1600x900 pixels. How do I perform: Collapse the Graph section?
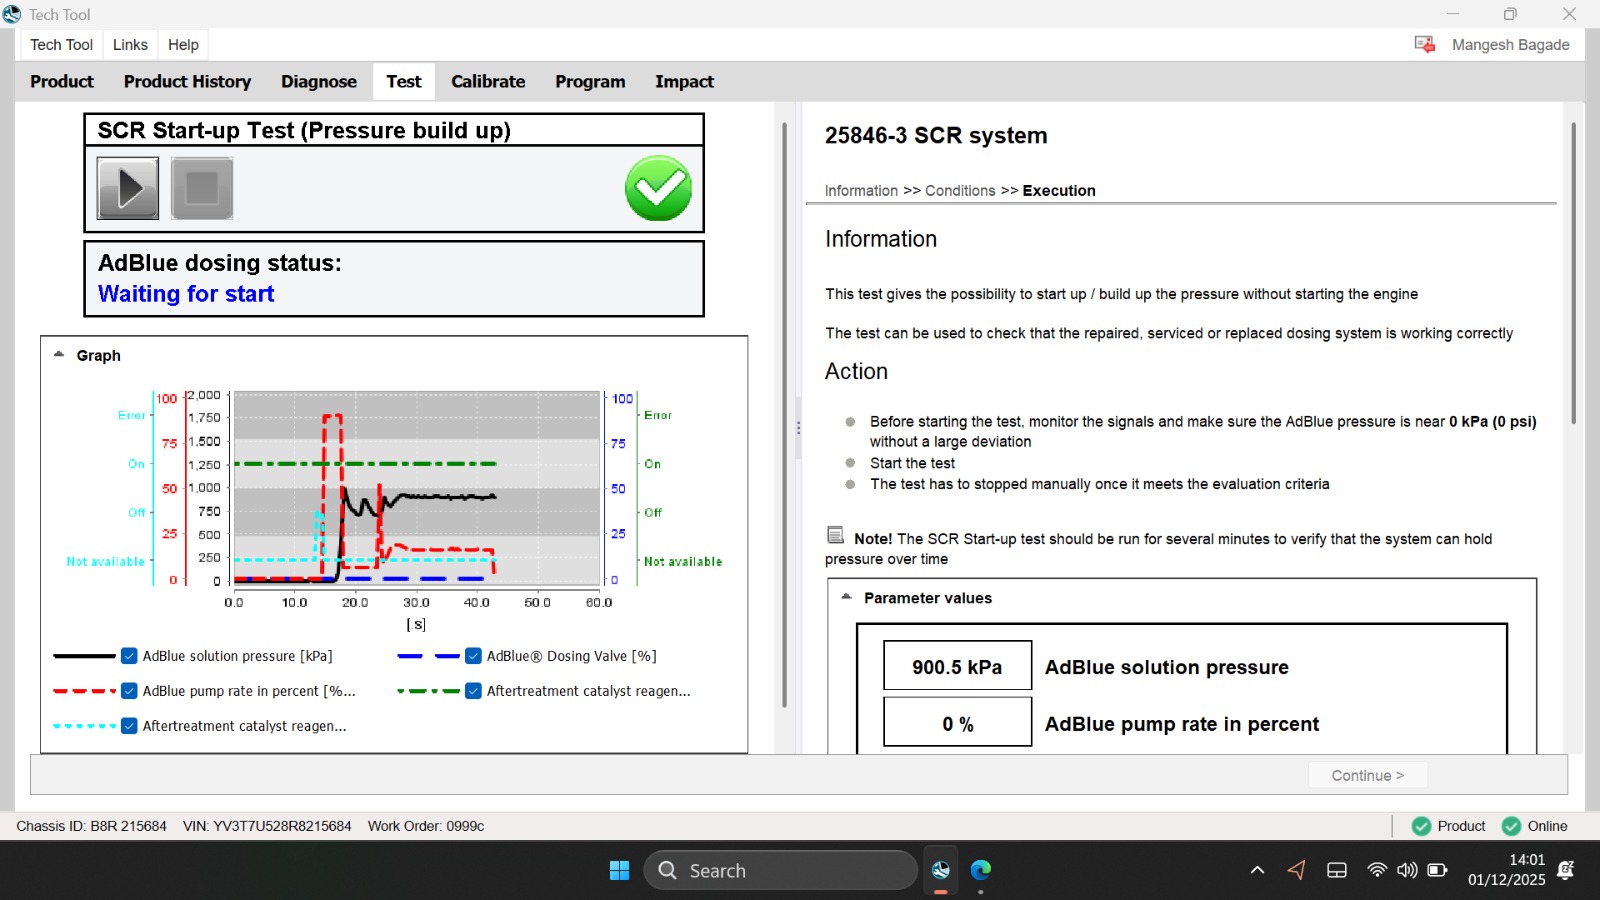click(x=59, y=354)
